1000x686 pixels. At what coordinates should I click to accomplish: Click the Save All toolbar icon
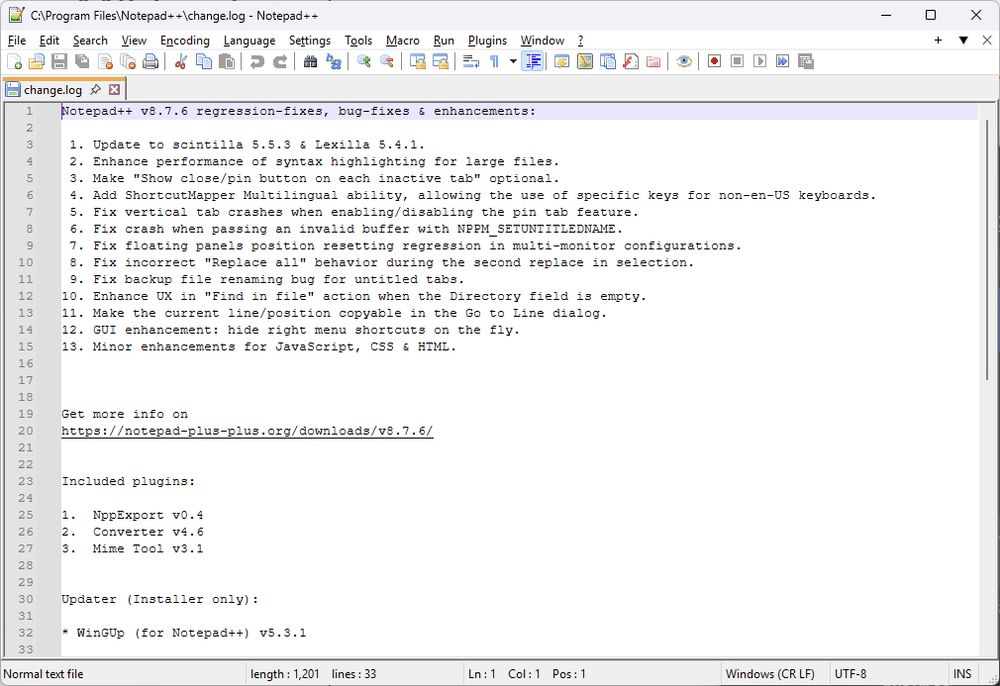tap(82, 61)
